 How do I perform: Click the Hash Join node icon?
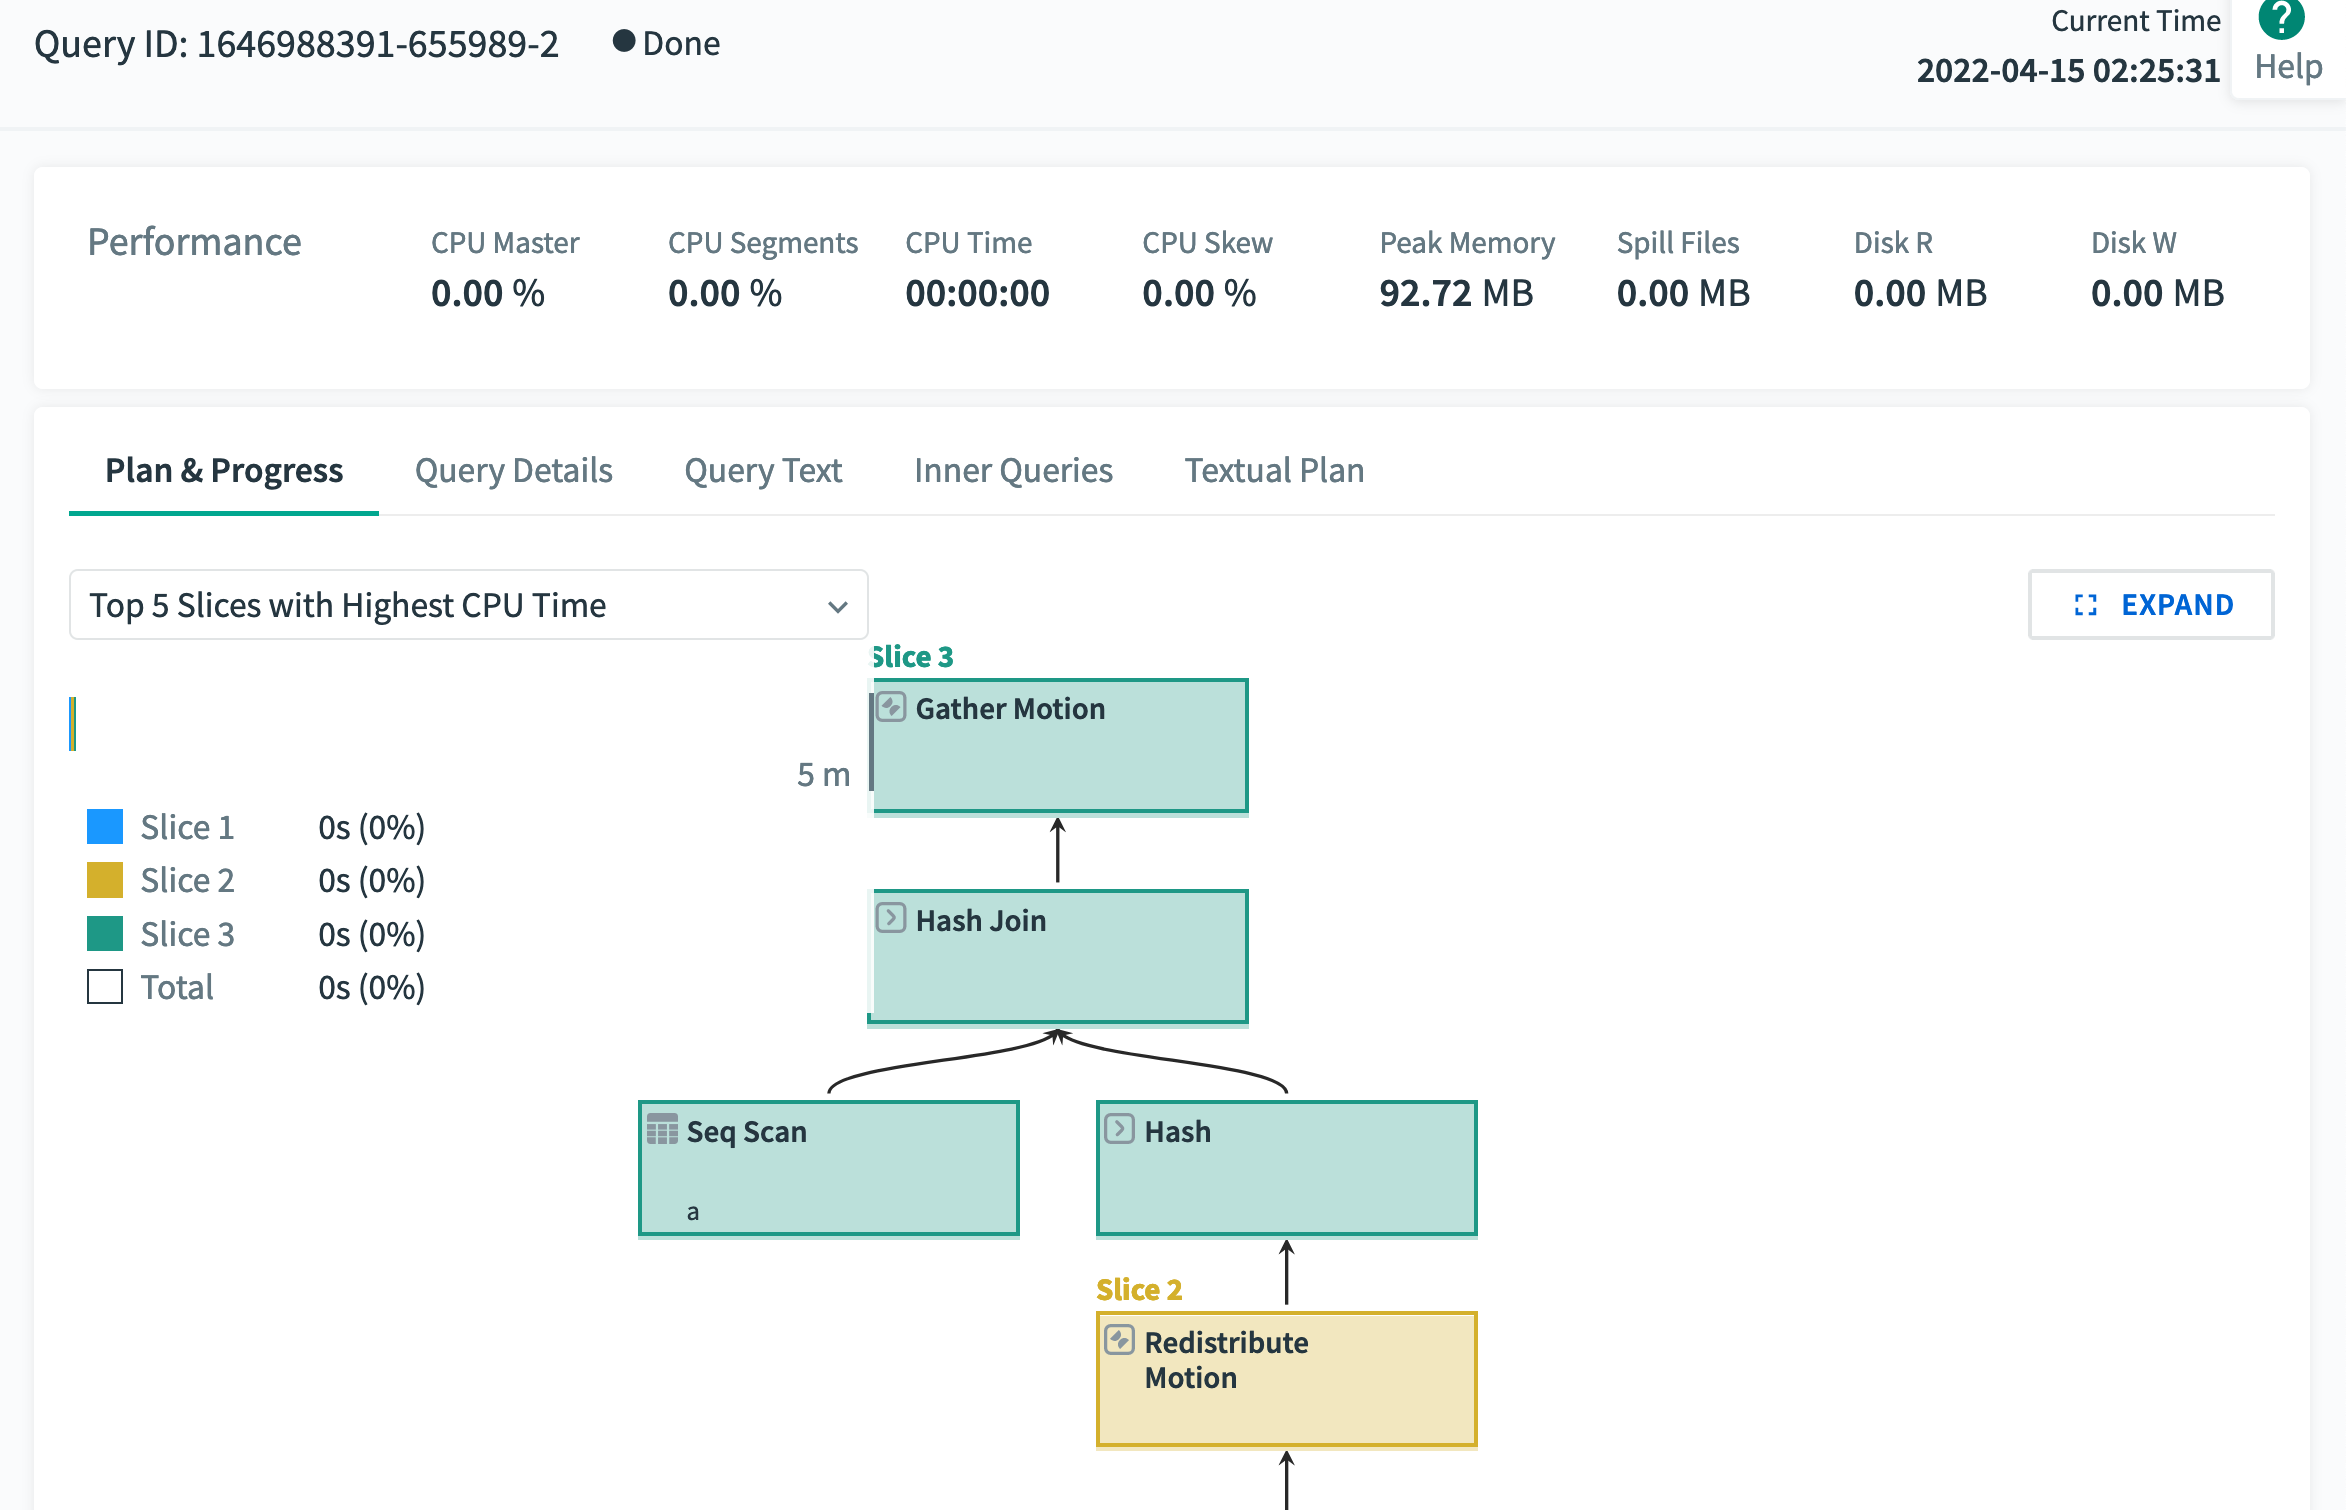(x=891, y=919)
